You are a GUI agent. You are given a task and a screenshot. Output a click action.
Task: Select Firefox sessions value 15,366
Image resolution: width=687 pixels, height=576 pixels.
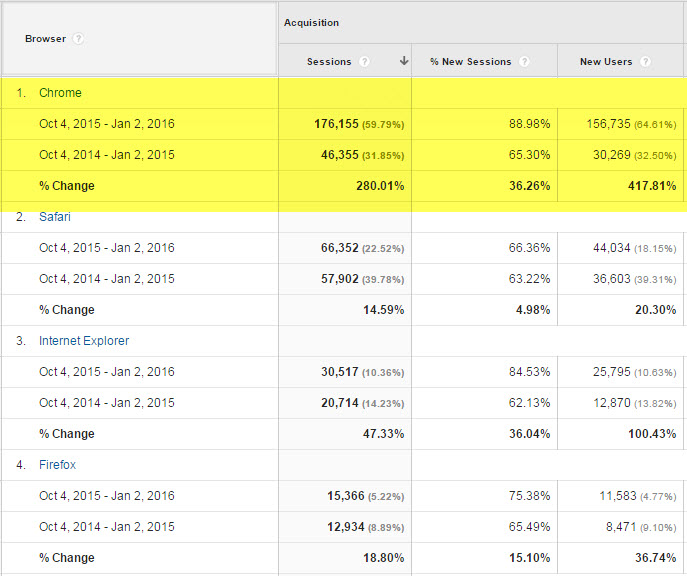coord(346,496)
